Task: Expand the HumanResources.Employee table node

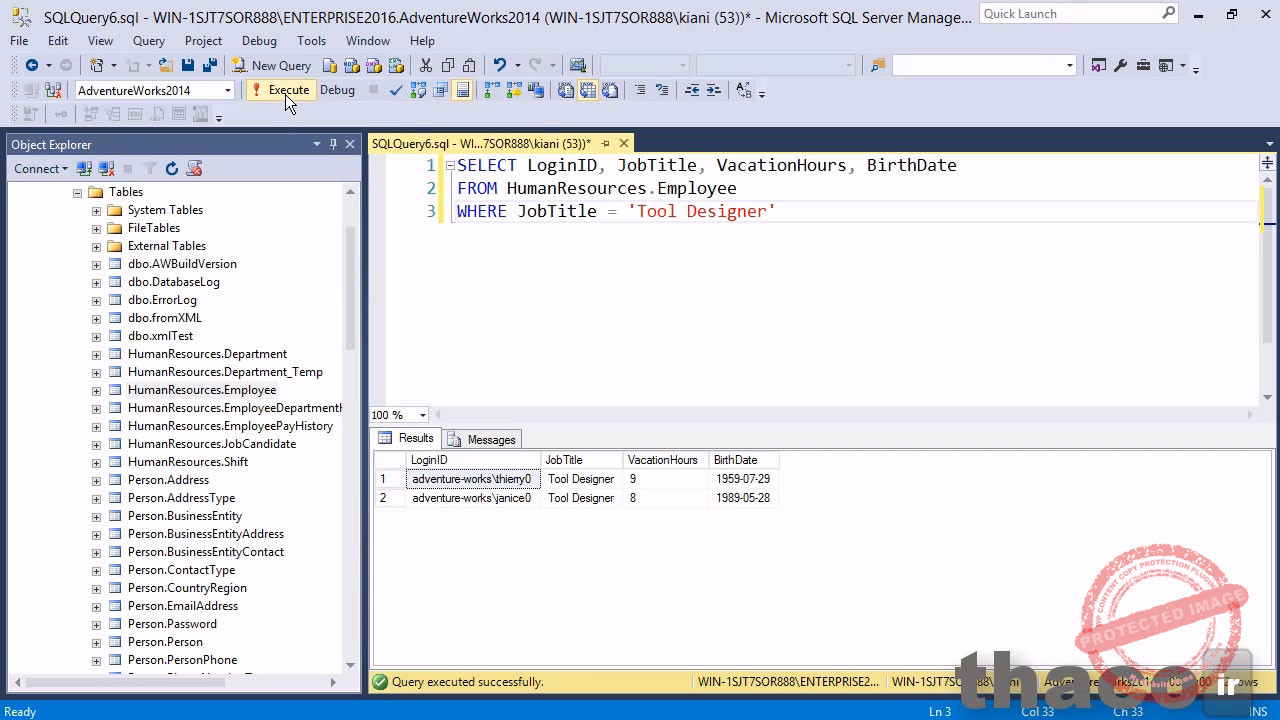Action: point(96,390)
